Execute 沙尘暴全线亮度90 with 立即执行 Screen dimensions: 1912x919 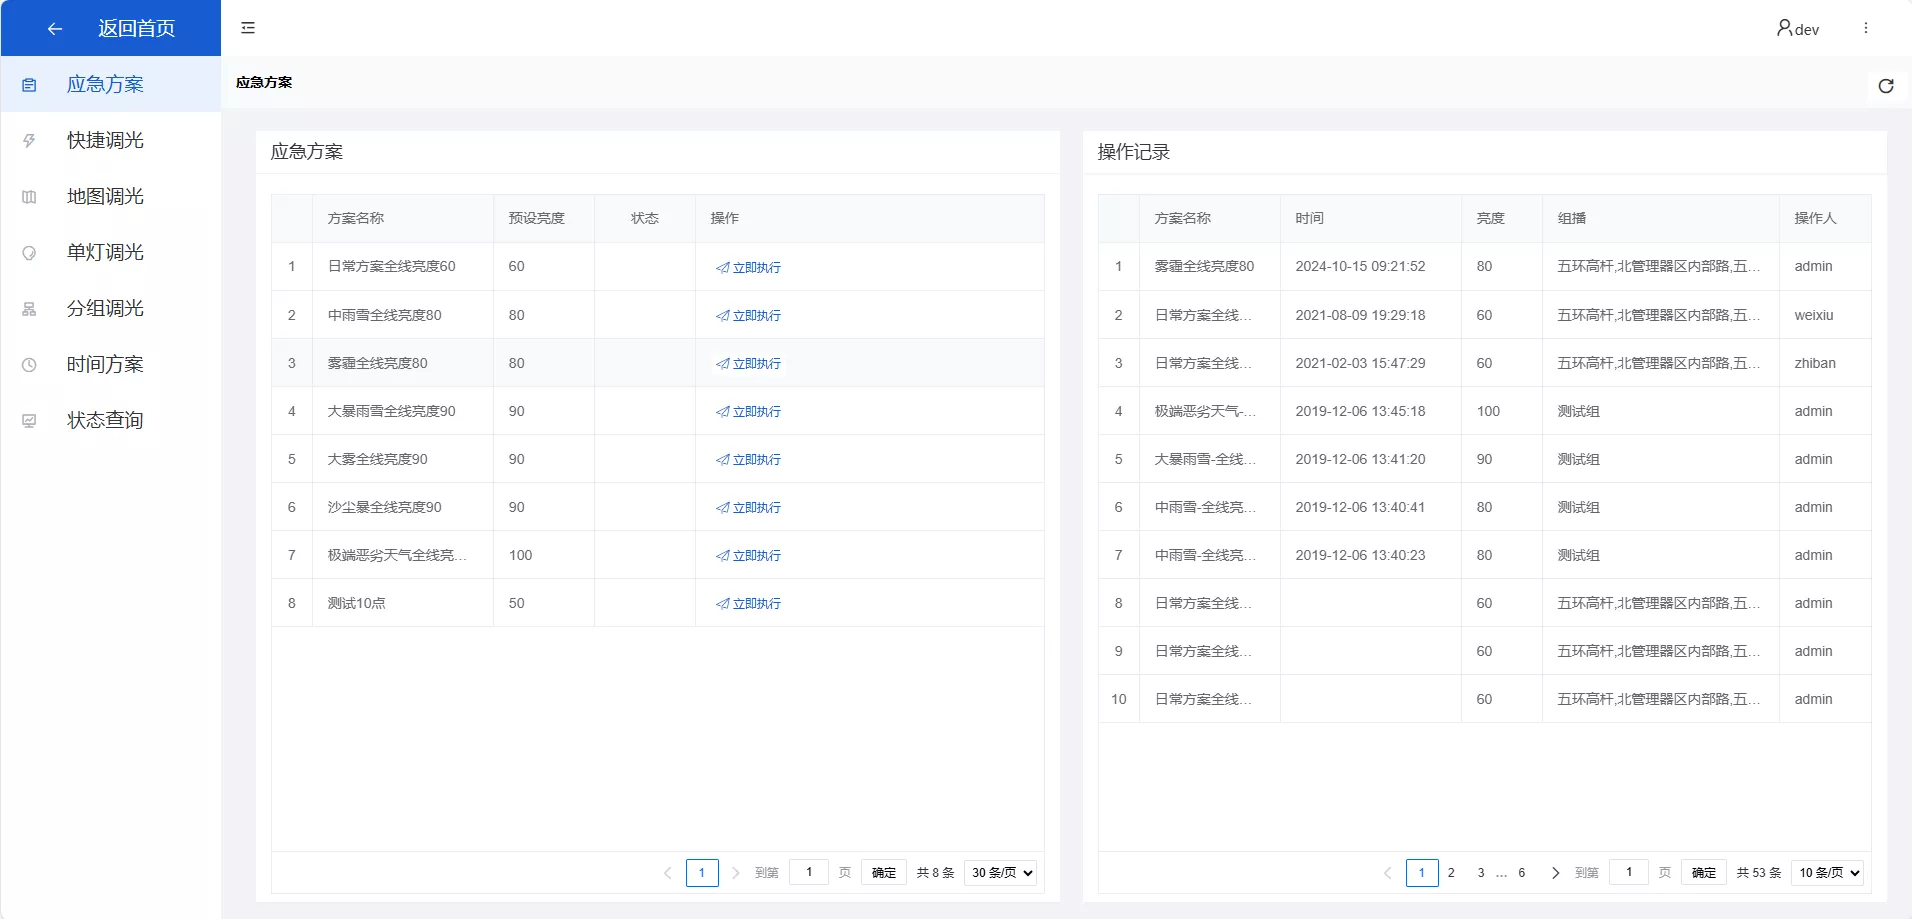pos(748,507)
